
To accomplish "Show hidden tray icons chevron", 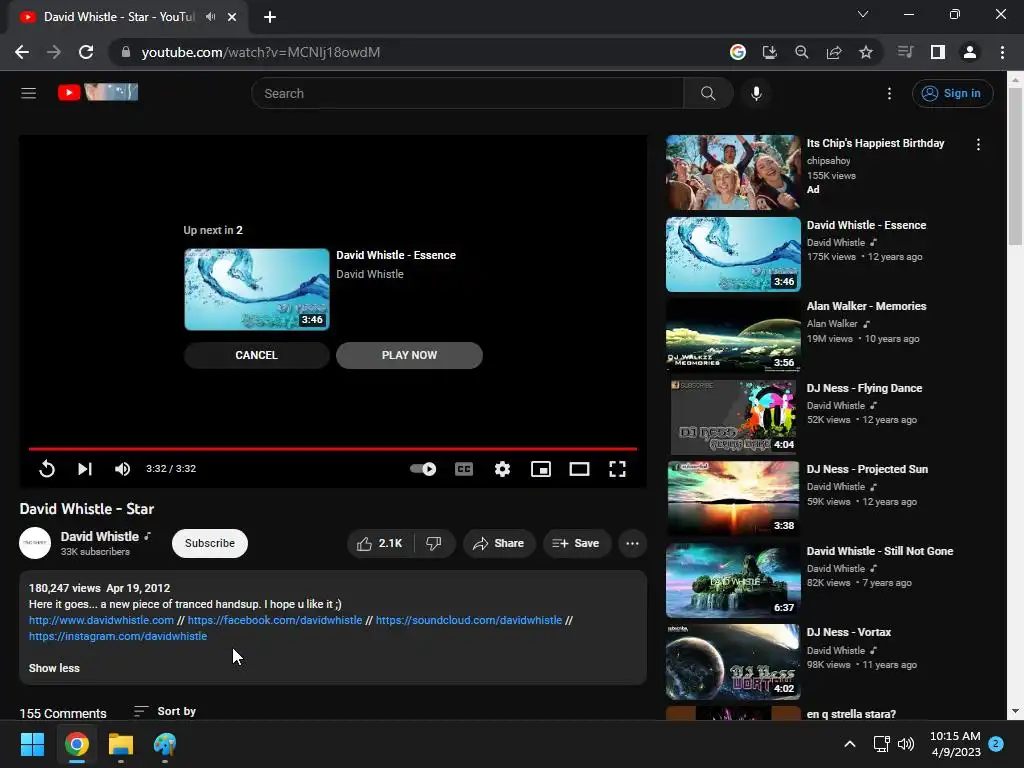I will 850,744.
